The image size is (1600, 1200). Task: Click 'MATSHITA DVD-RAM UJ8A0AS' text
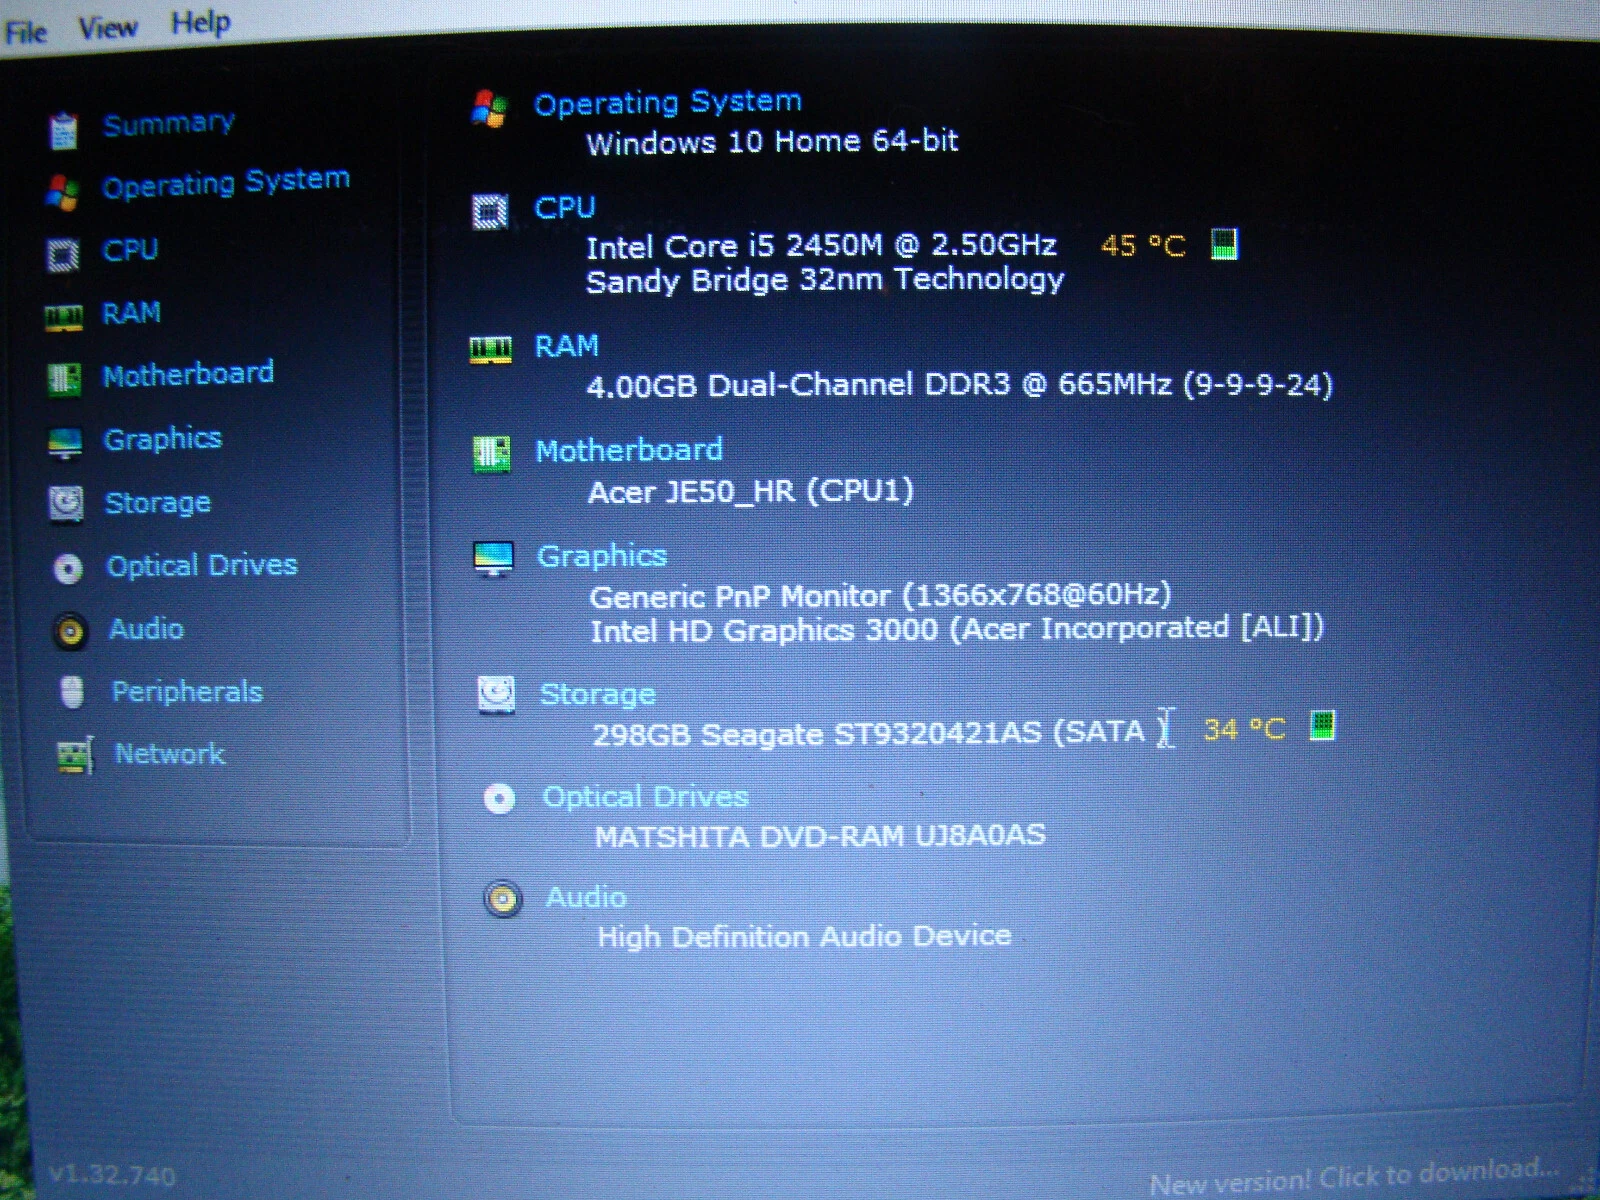coord(820,836)
